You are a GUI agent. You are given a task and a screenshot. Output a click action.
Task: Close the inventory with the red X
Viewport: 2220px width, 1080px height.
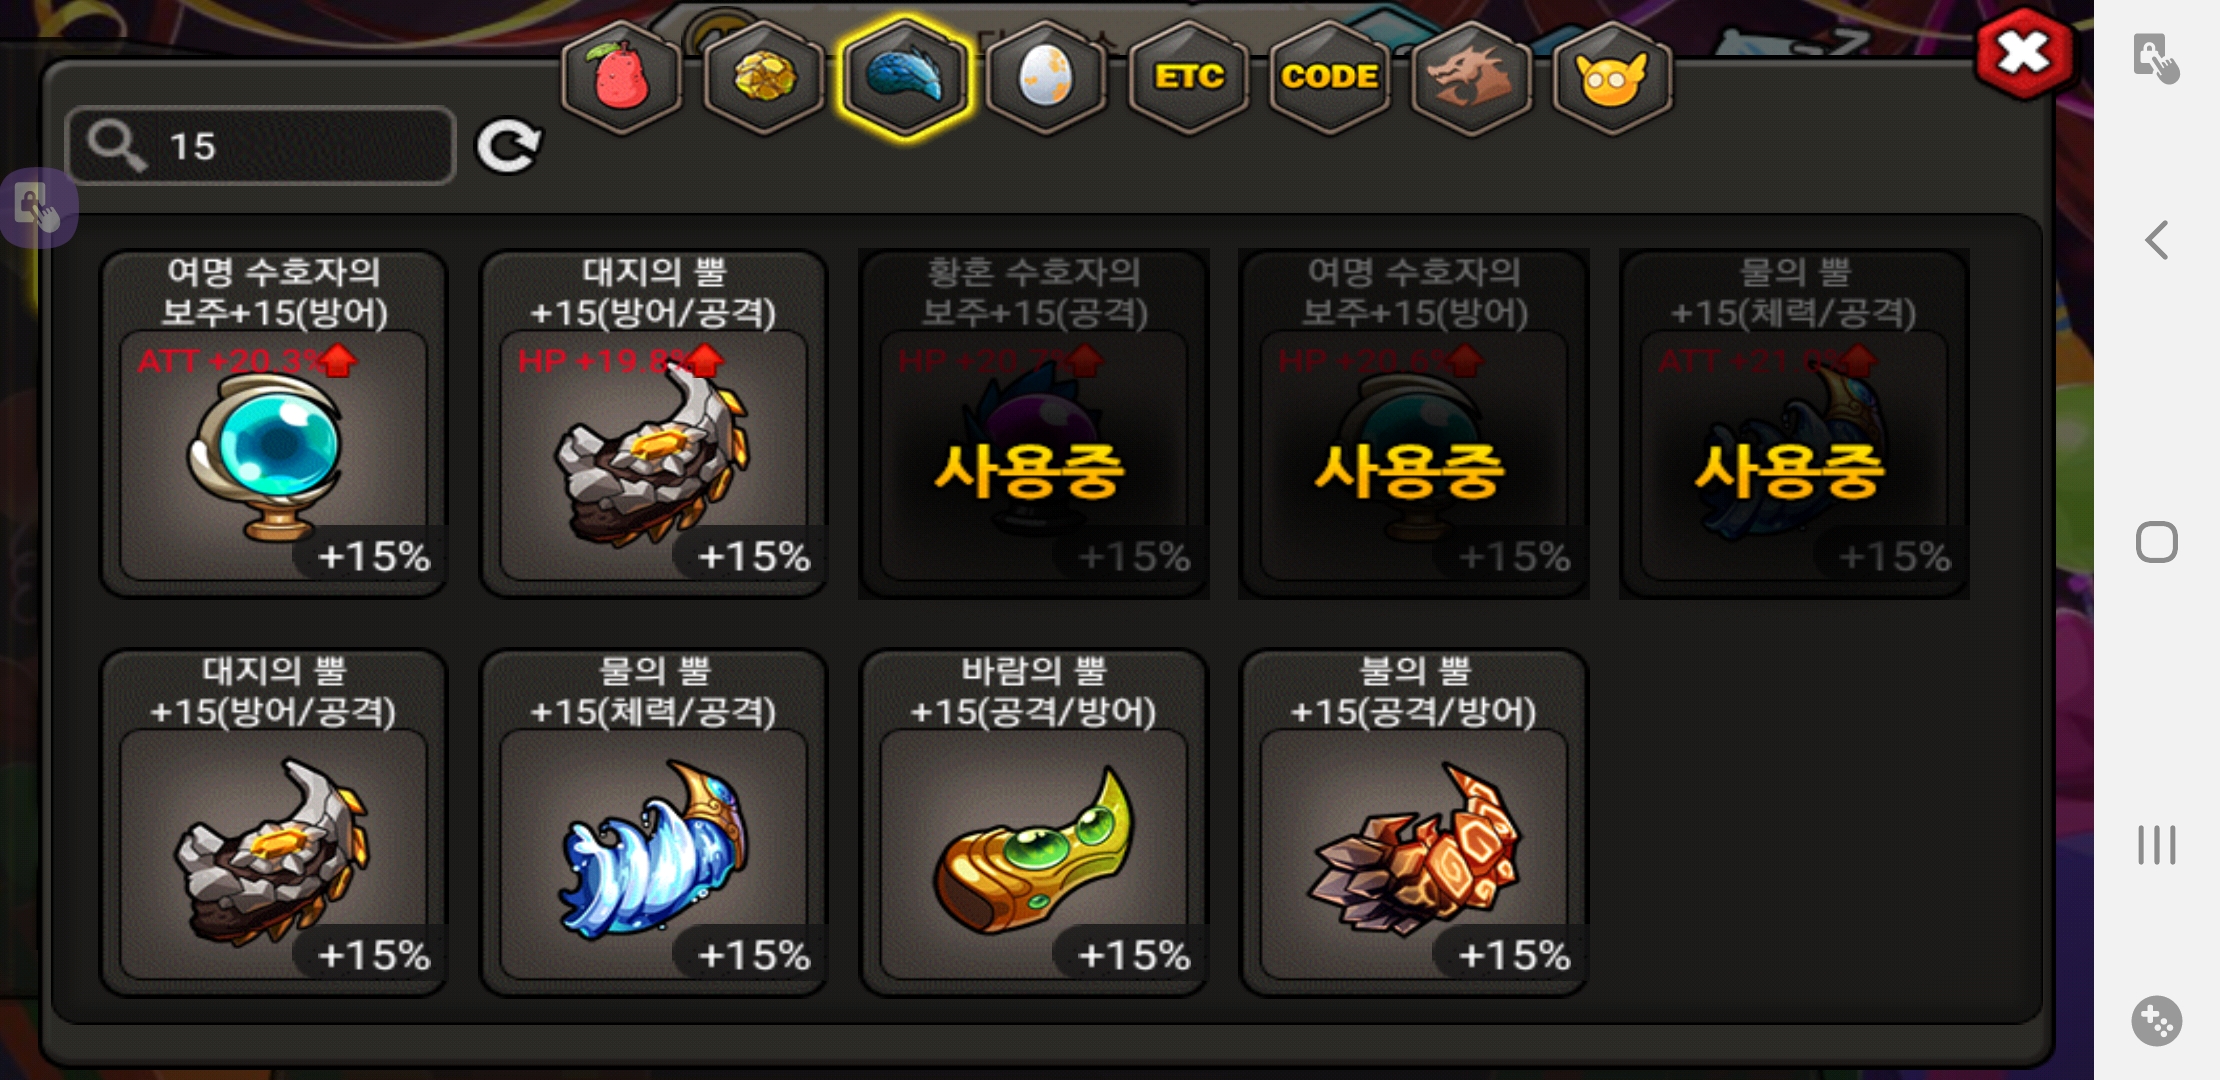click(x=2023, y=53)
